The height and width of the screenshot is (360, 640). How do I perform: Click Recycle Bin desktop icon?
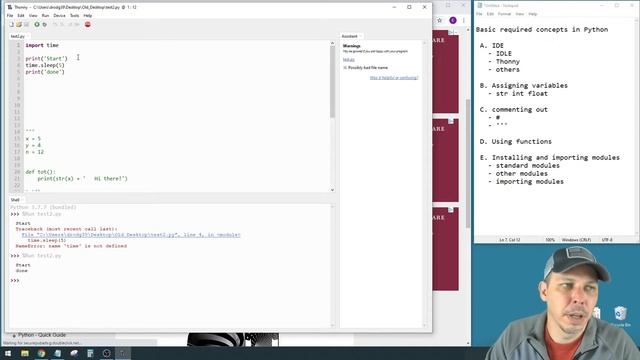[620, 316]
